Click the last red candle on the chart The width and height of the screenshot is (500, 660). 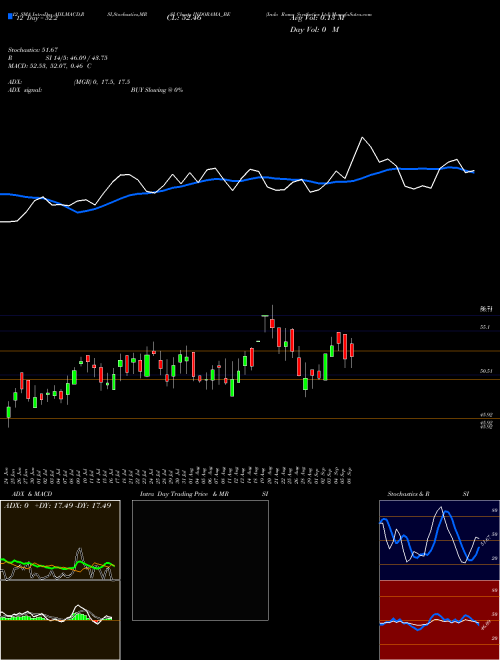pos(352,350)
